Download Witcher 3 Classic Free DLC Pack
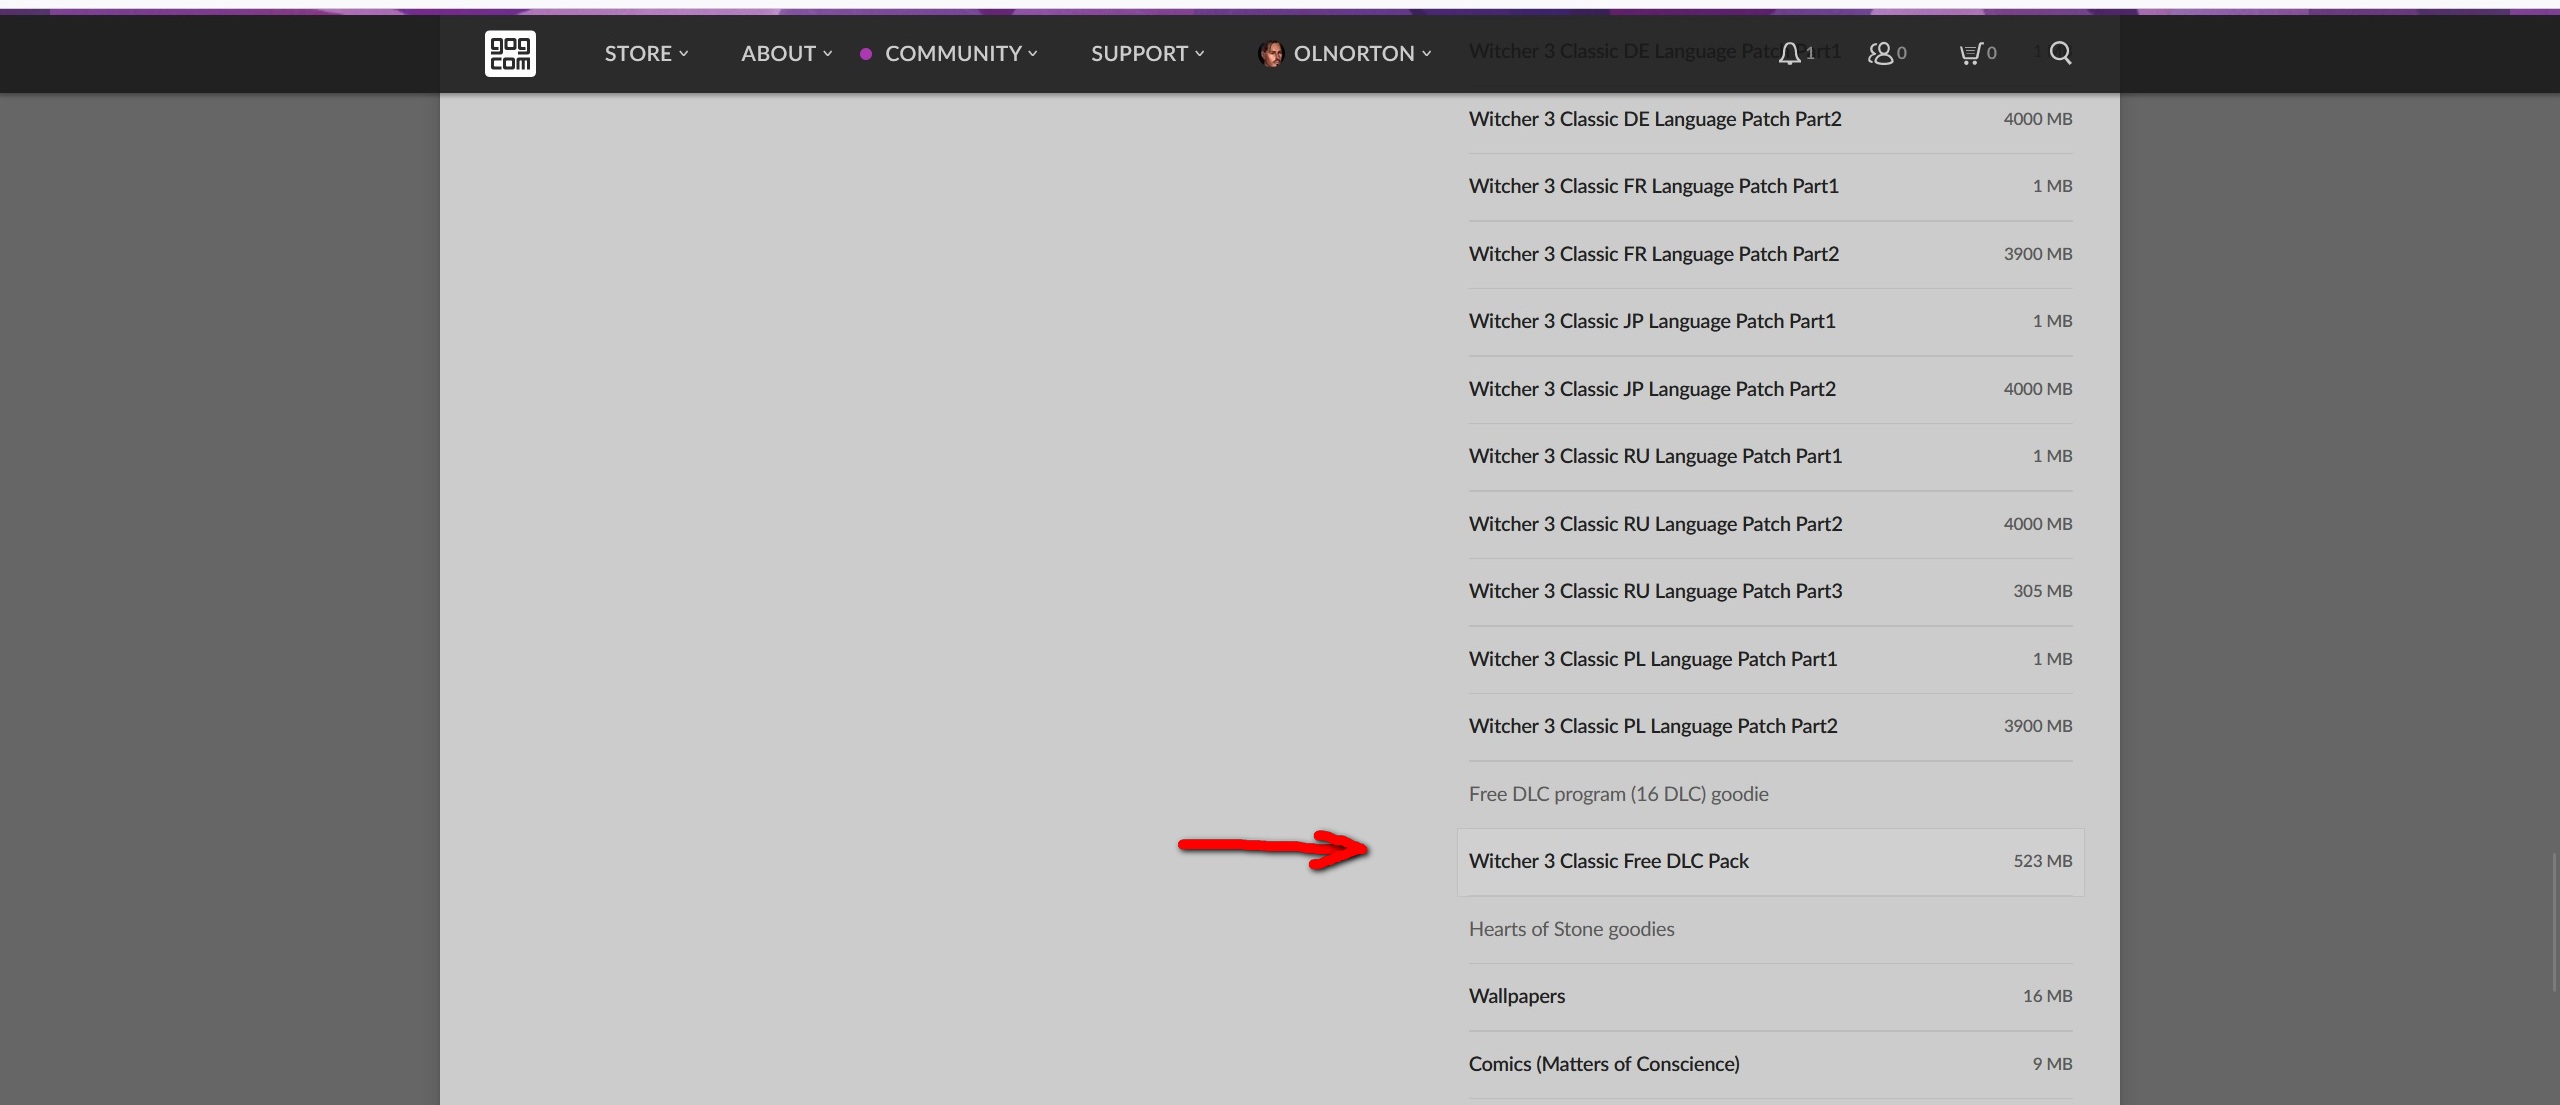Screen dimensions: 2560x1105 [x=1770, y=862]
